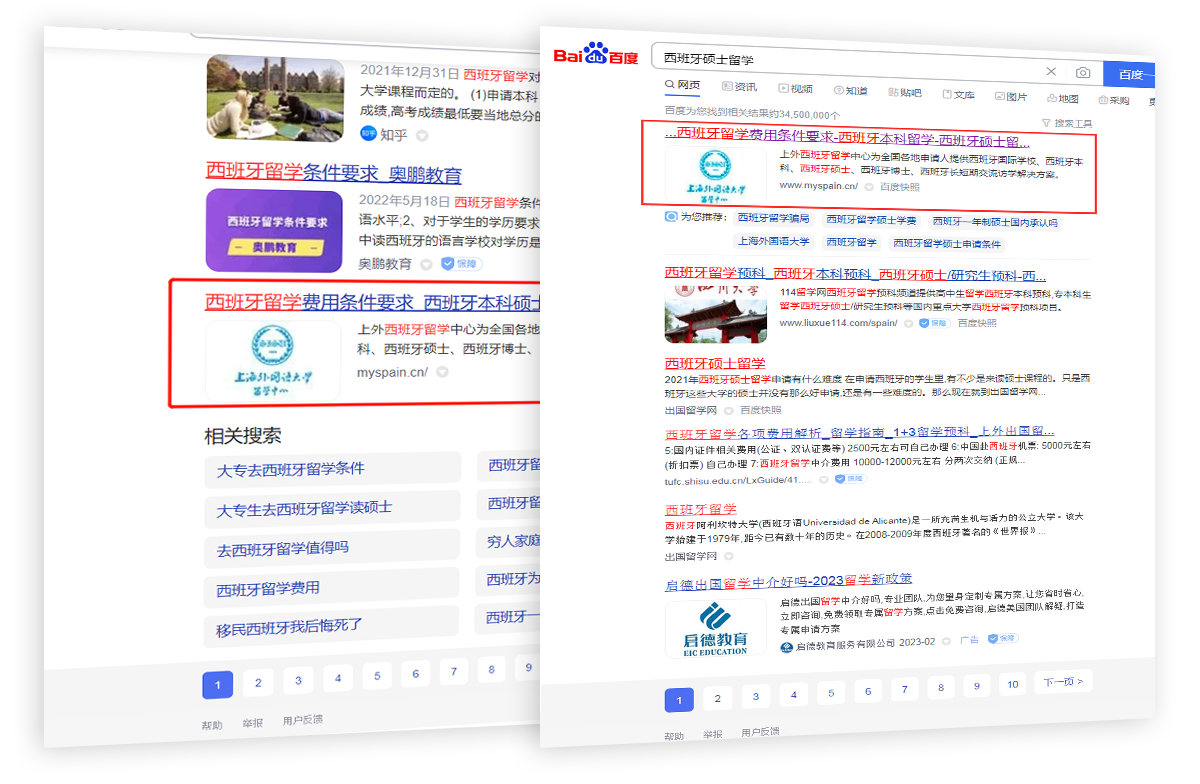Clear the search box with the X icon
Image resolution: width=1200 pixels, height=784 pixels.
(x=1051, y=72)
